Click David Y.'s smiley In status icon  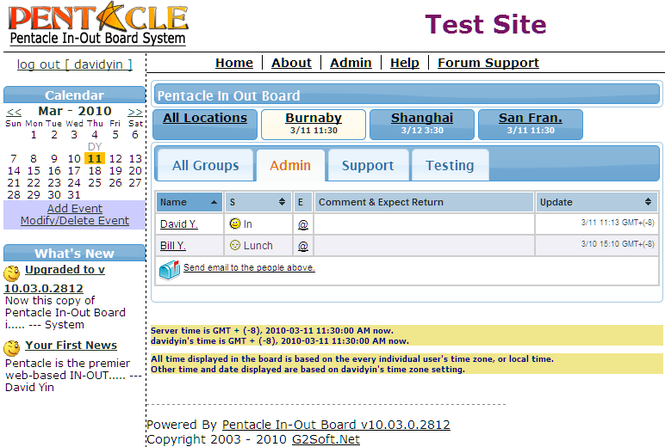pyautogui.click(x=235, y=223)
